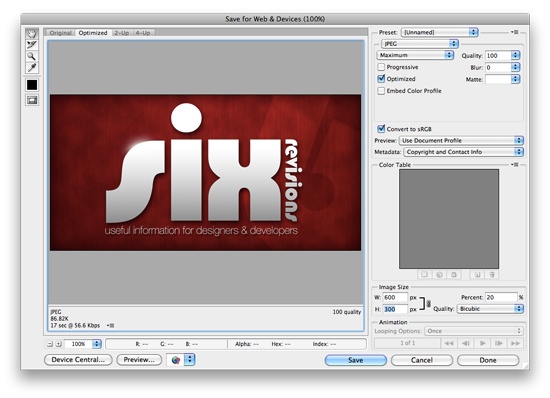Open the 100% zoom level dropdown
Viewport: 550px width, 398px height.
click(x=96, y=344)
